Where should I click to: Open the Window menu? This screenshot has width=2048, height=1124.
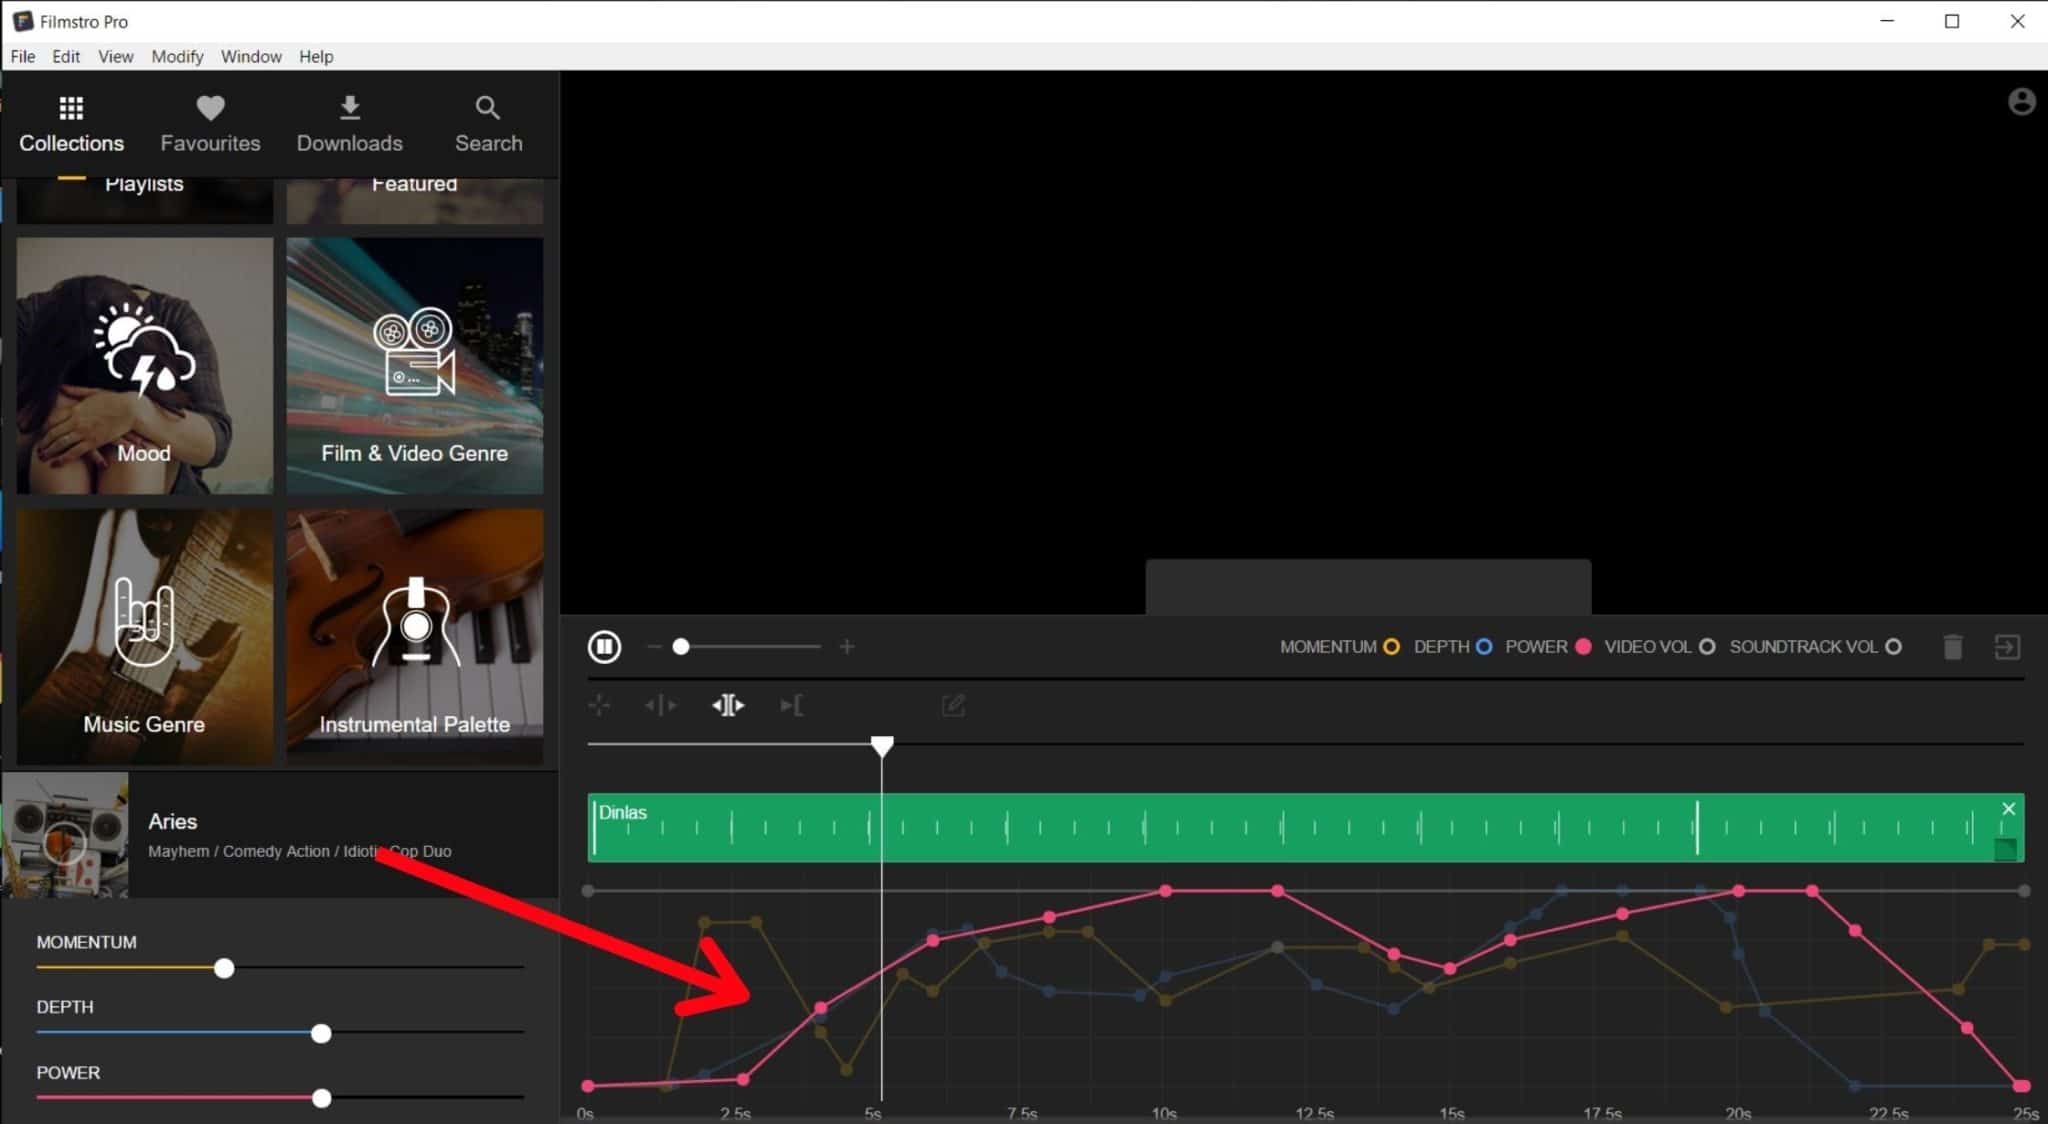coord(251,57)
